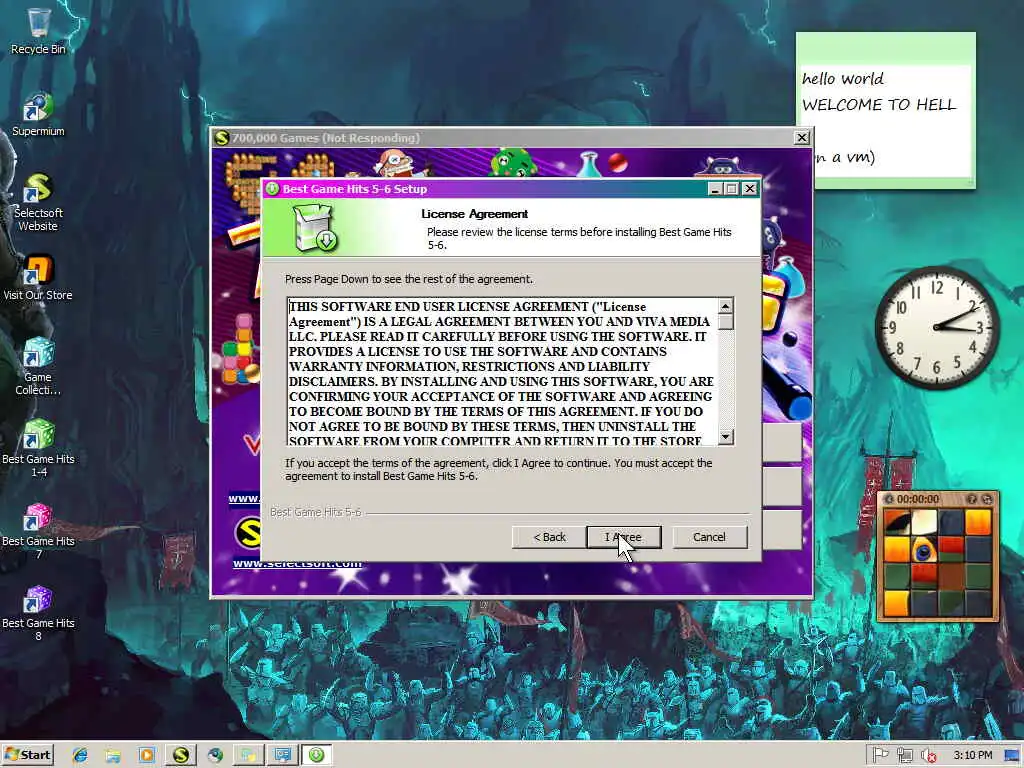This screenshot has width=1024, height=768.
Task: Switch to the 700,000 Games taskbar item
Action: click(x=181, y=756)
